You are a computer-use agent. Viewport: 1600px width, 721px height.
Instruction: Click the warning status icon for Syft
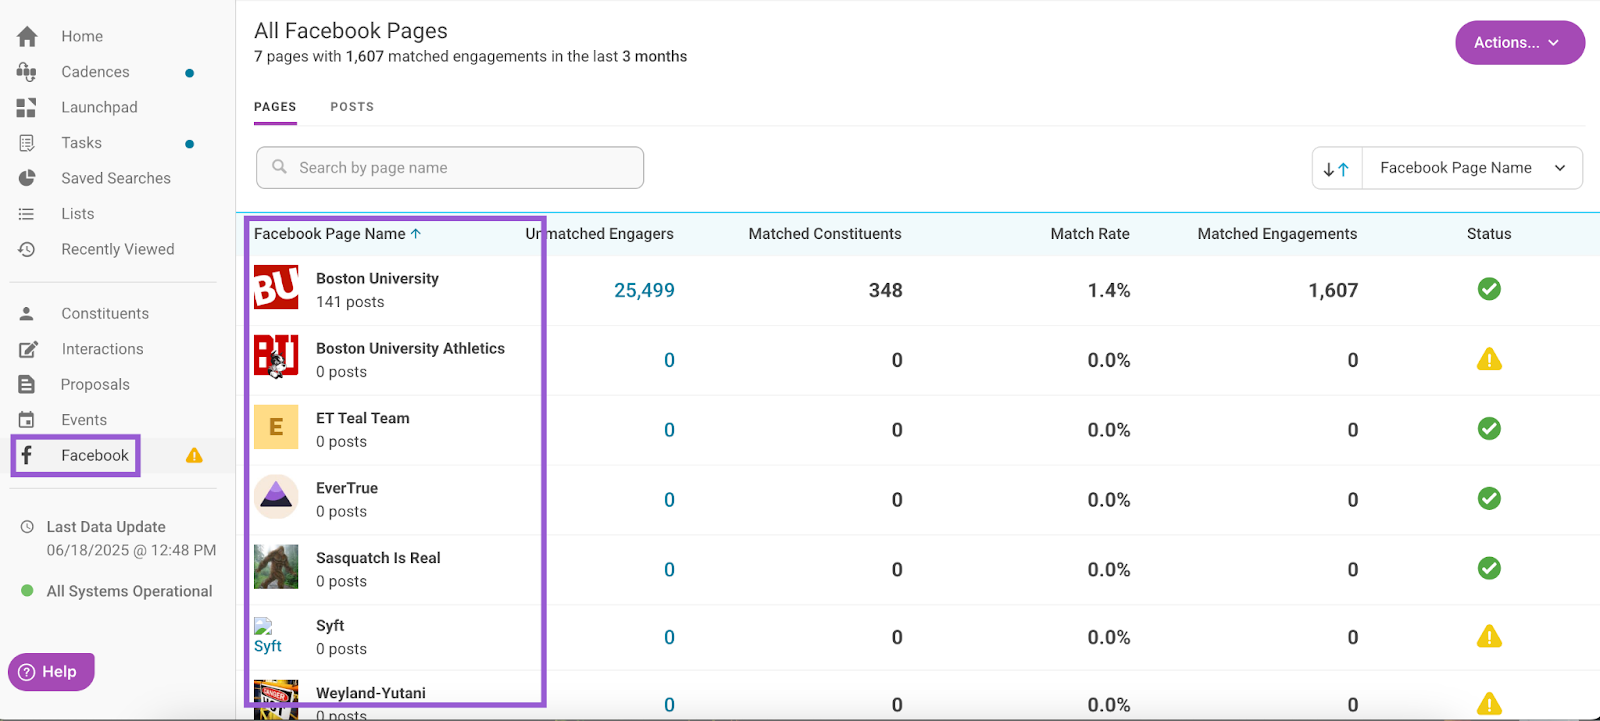(x=1489, y=636)
